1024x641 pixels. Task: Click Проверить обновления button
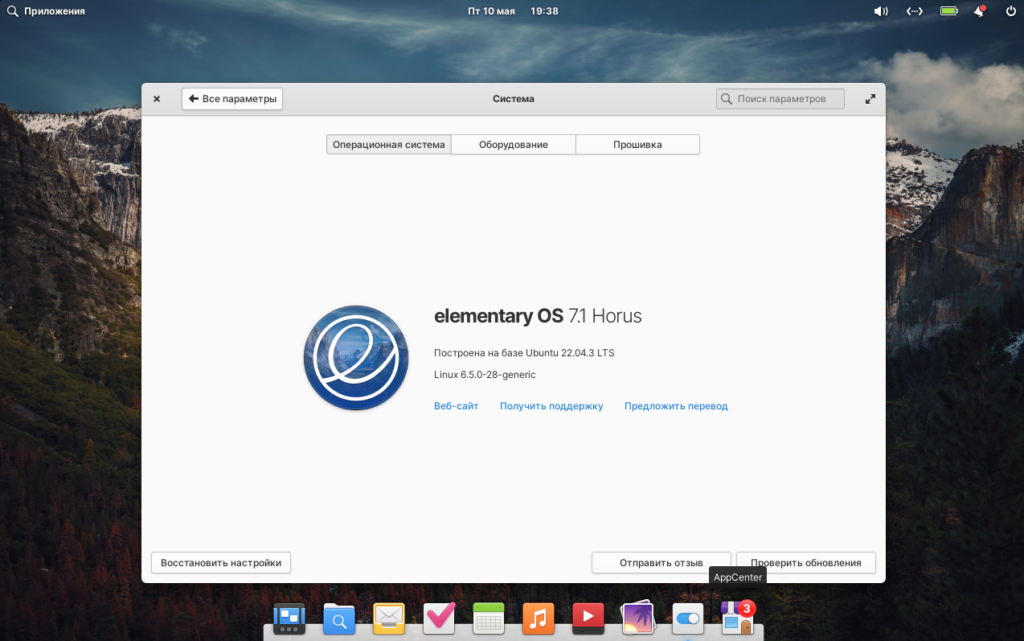(806, 563)
